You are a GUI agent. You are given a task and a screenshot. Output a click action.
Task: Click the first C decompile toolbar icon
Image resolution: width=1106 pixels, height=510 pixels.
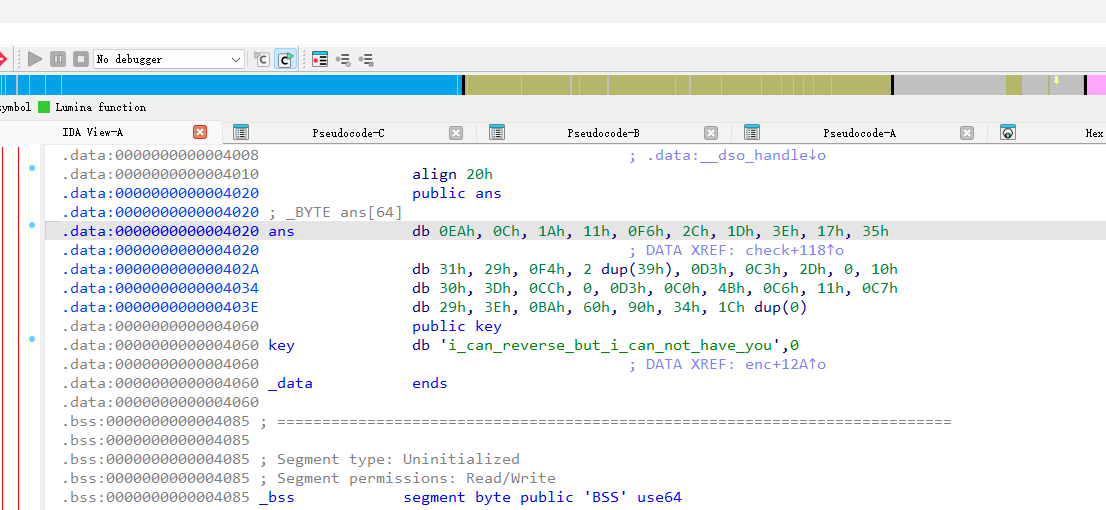(262, 59)
